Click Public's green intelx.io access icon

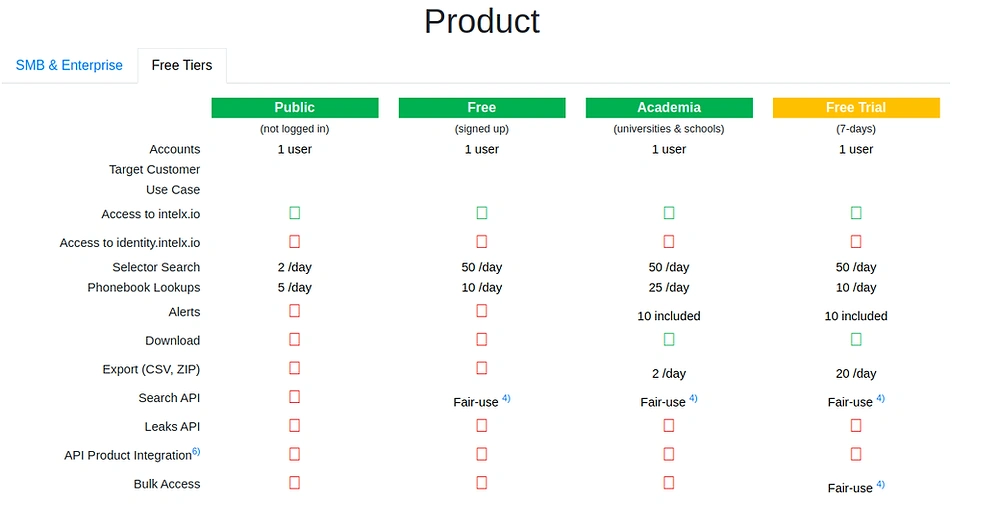[295, 213]
